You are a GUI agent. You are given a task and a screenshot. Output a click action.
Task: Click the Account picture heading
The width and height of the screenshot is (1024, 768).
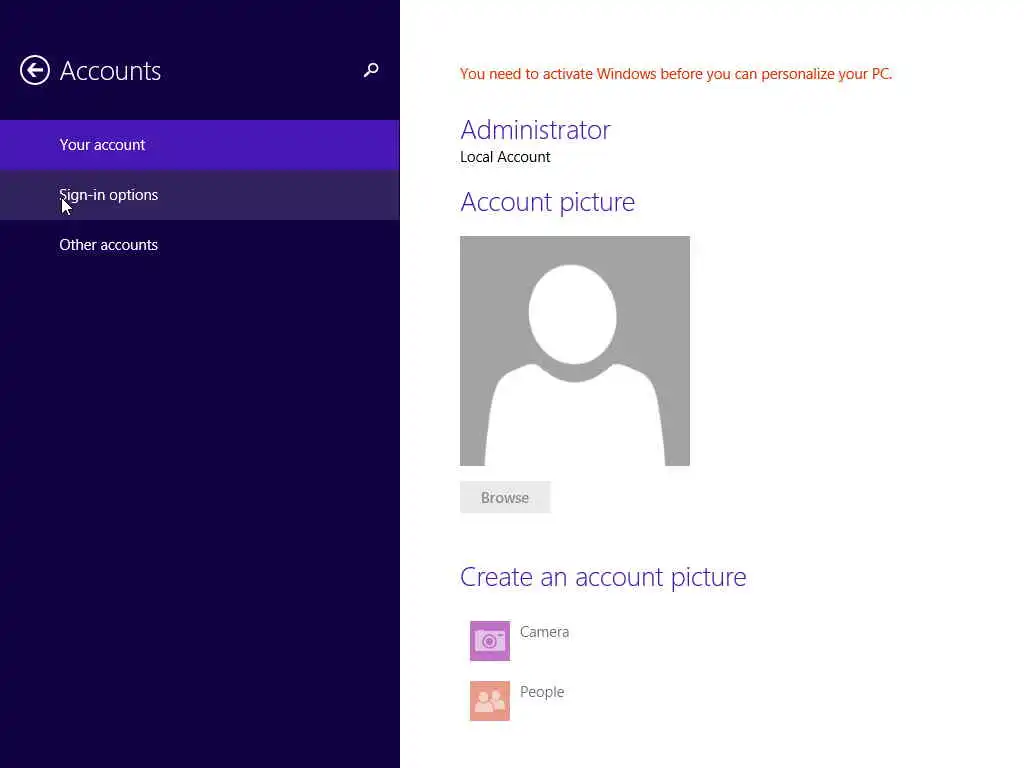pos(547,202)
